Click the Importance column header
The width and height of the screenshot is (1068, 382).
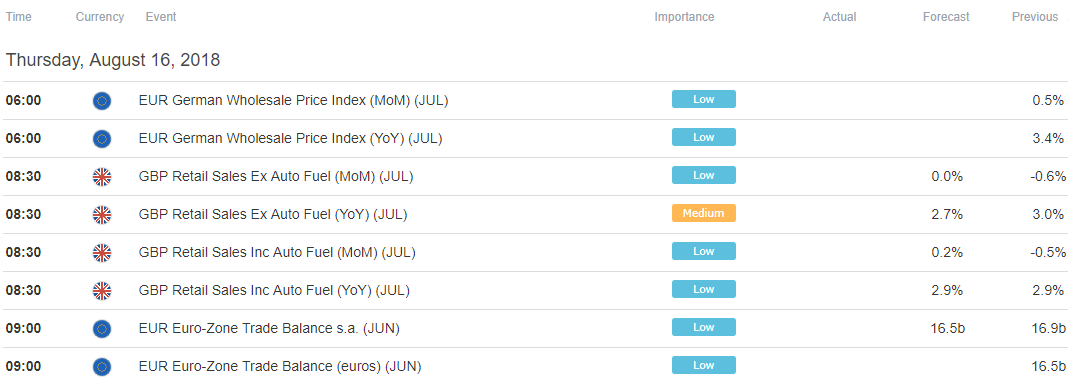pyautogui.click(x=684, y=17)
